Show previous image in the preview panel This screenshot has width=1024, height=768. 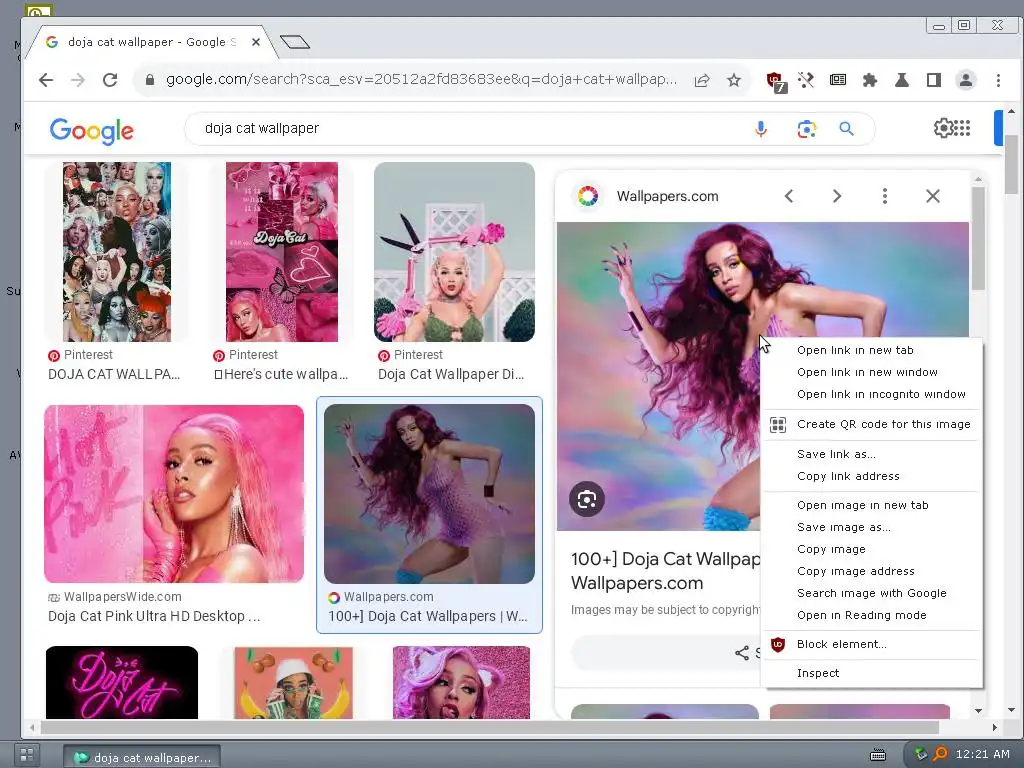(x=789, y=196)
